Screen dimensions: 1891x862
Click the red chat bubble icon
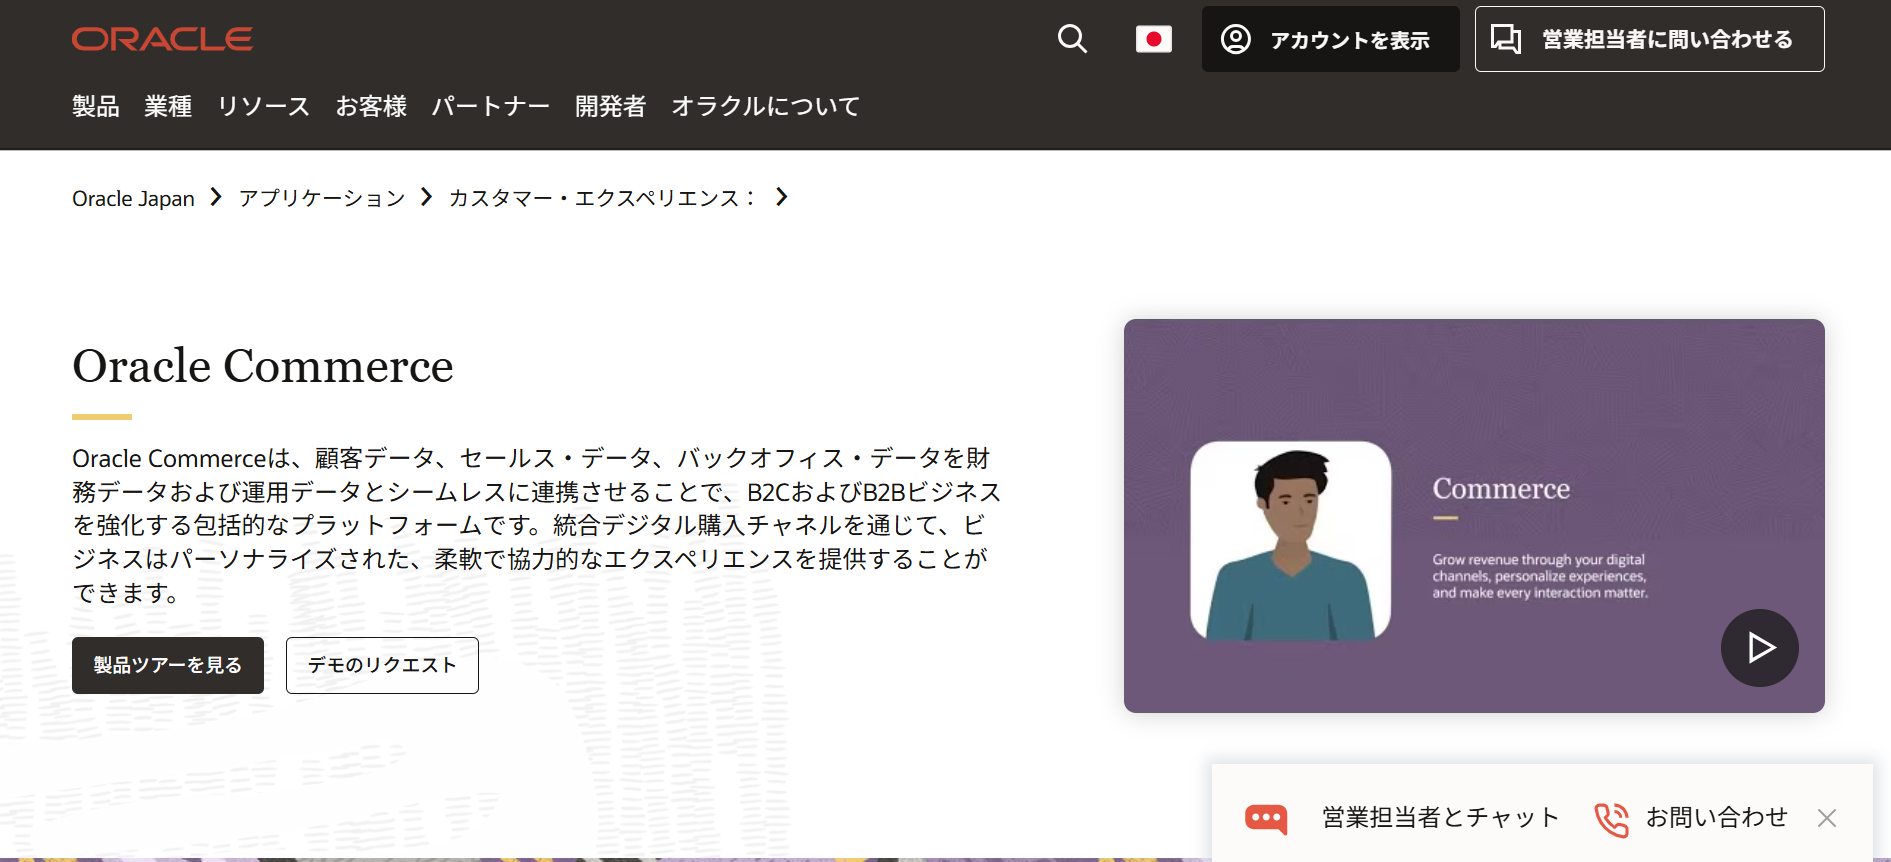[x=1266, y=819]
